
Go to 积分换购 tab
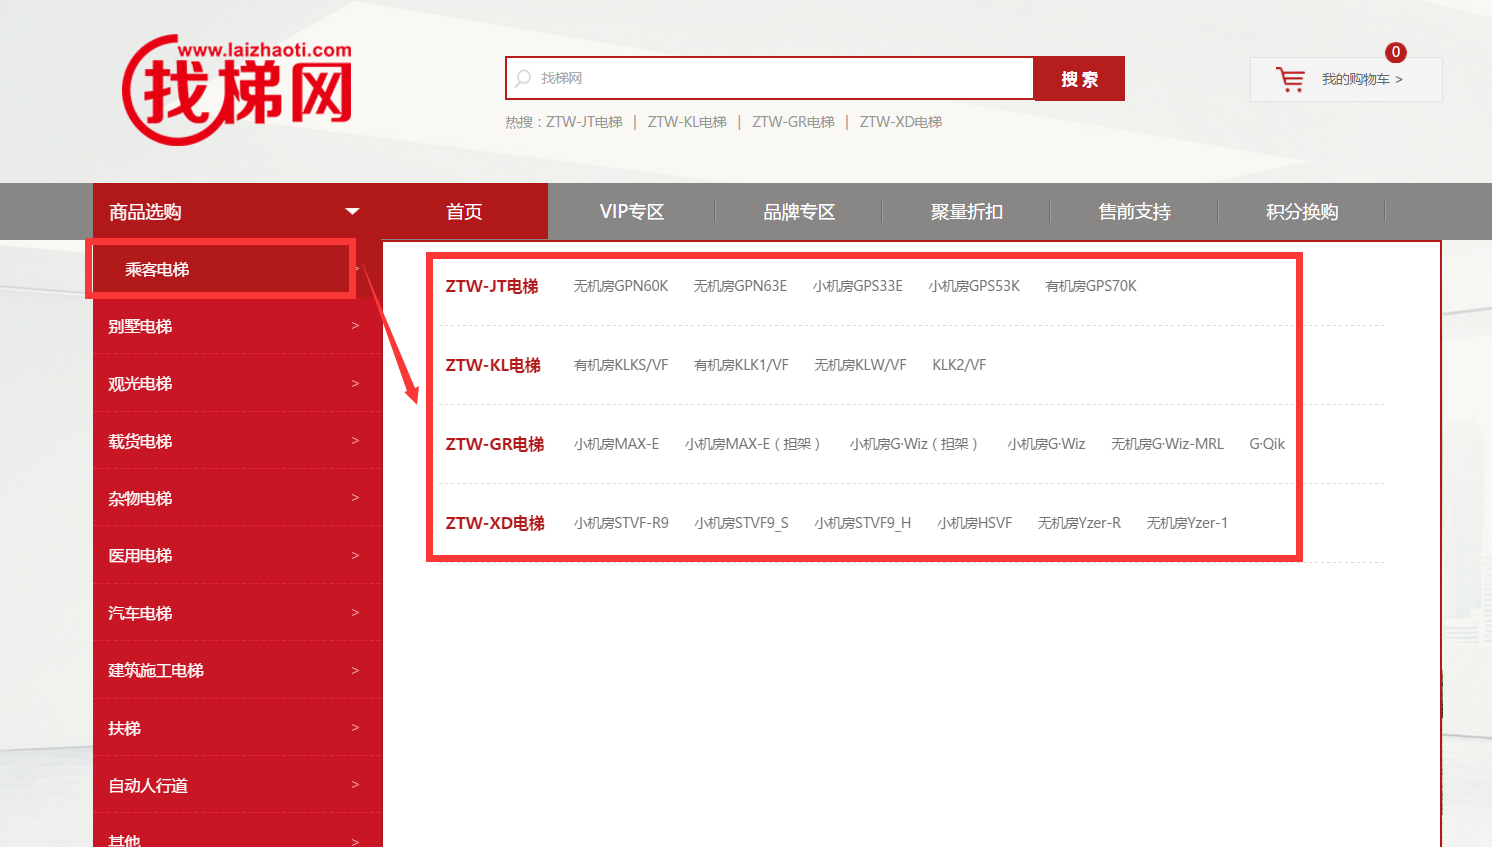[x=1302, y=211]
